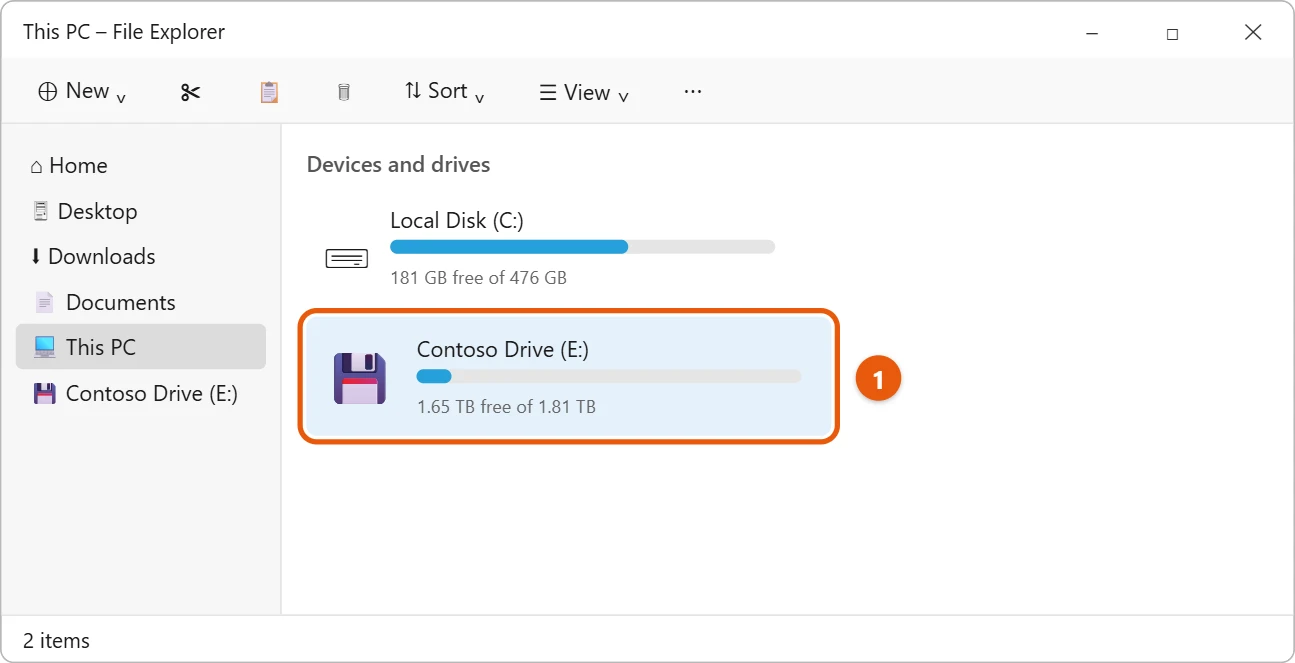Click the Delete trash can icon
1295x663 pixels.
point(344,92)
